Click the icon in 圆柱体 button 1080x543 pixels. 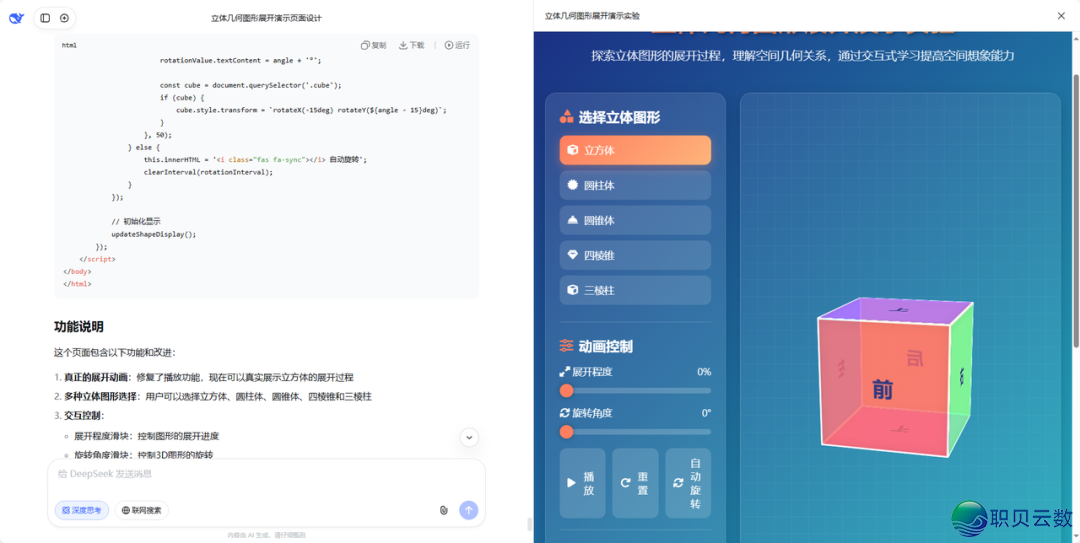pyautogui.click(x=572, y=185)
